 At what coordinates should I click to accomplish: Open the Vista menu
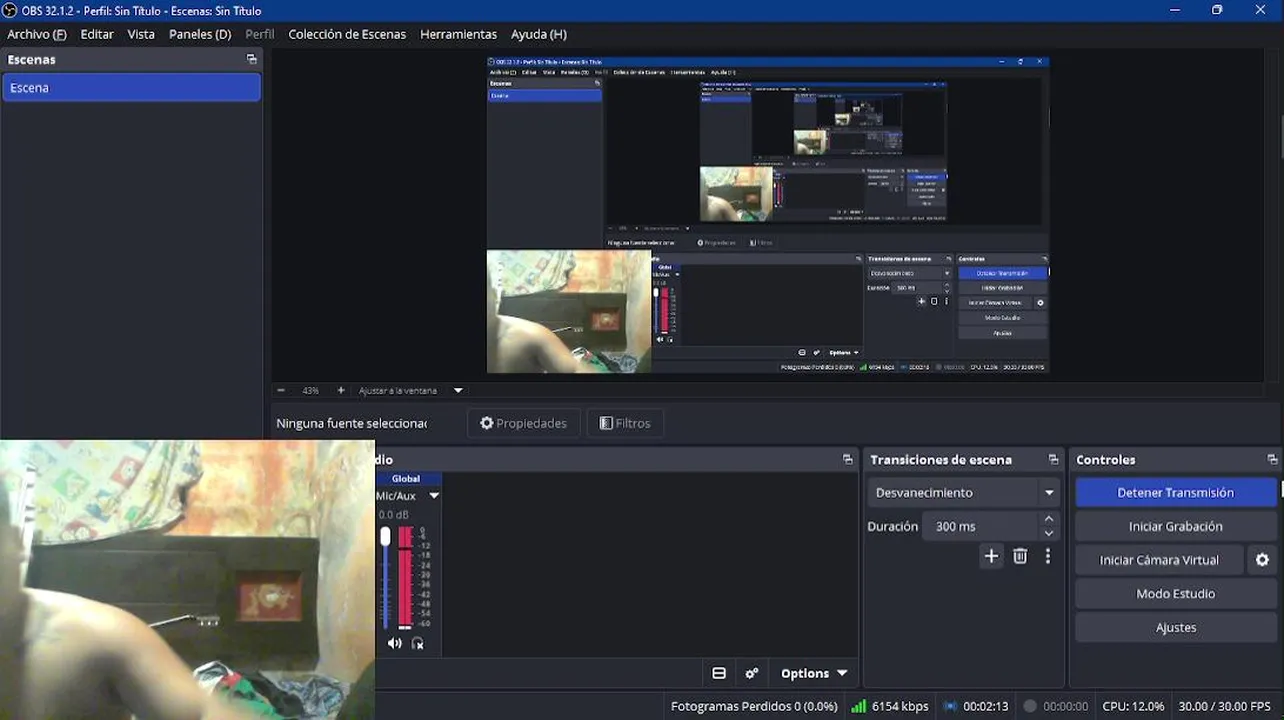tap(141, 34)
